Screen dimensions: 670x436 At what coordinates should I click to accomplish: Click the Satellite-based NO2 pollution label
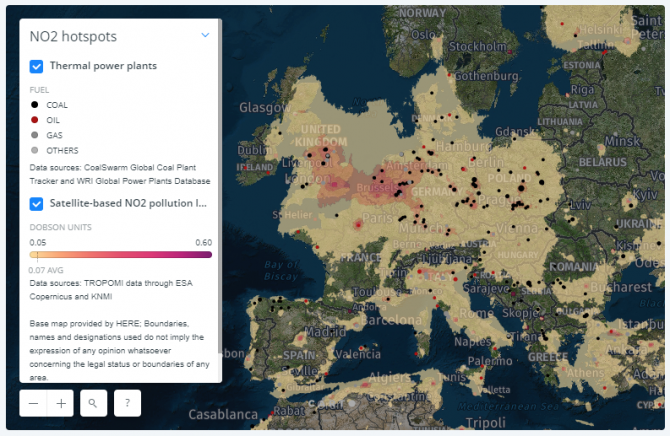[128, 203]
